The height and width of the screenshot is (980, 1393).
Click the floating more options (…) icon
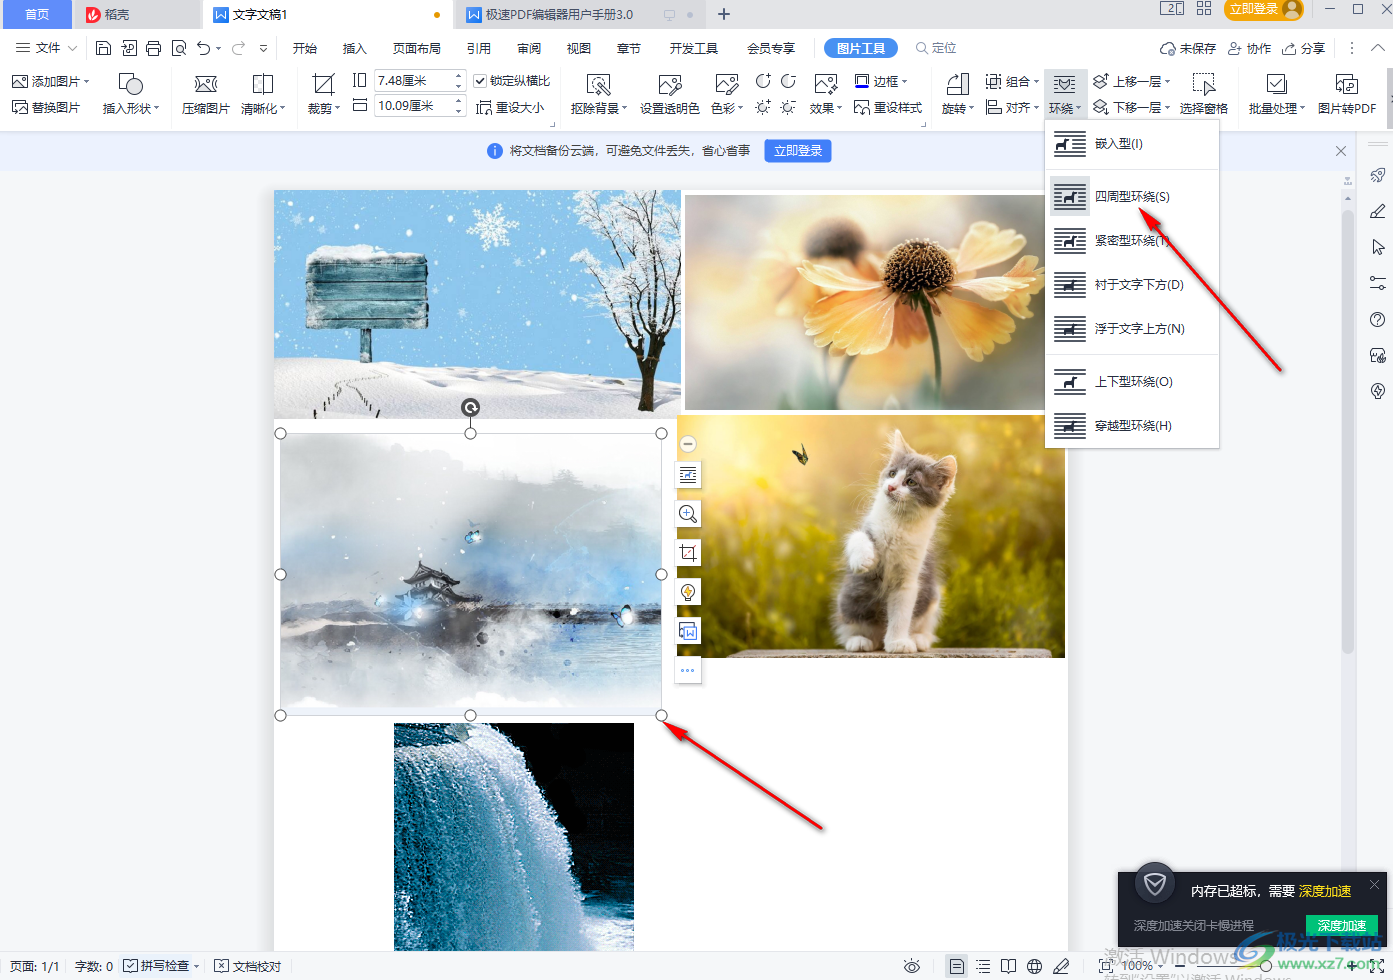(688, 670)
